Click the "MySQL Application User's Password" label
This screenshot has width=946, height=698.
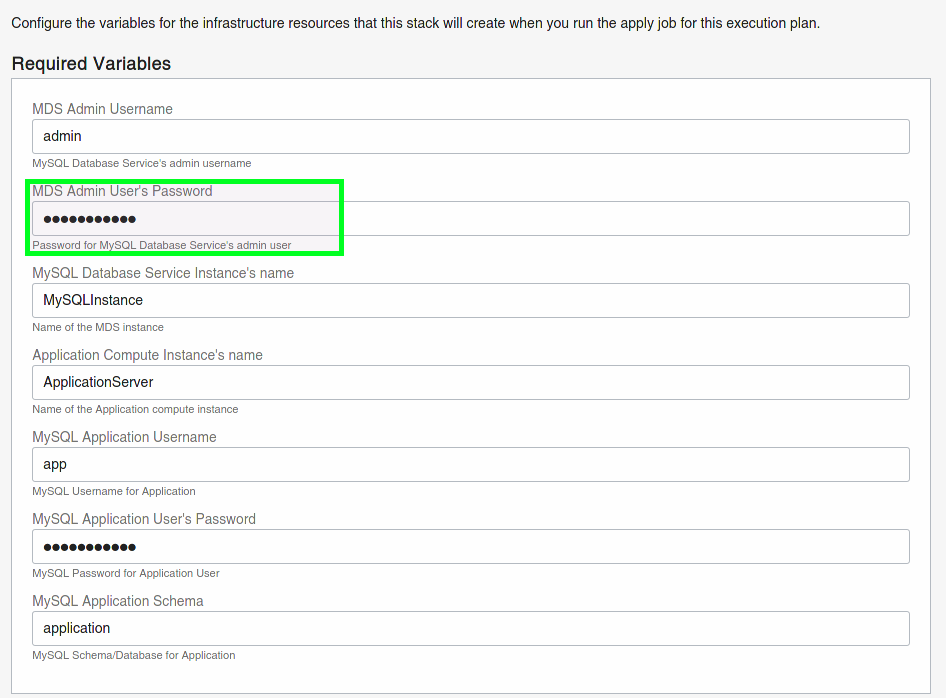[x=144, y=519]
